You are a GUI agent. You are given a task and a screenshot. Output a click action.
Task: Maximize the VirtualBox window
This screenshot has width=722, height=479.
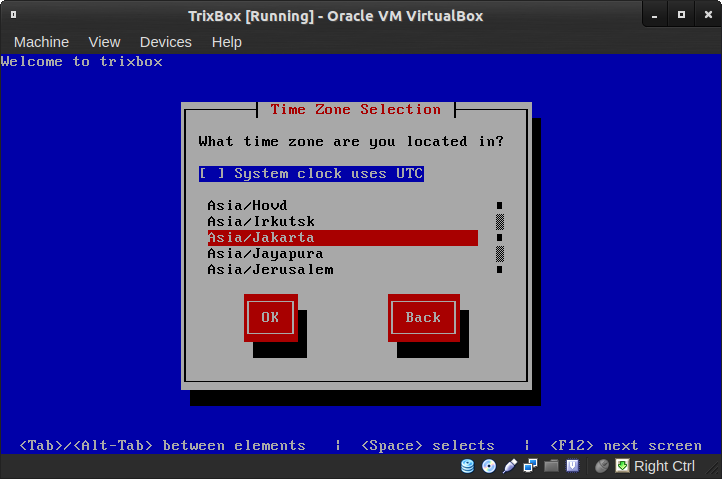[681, 15]
